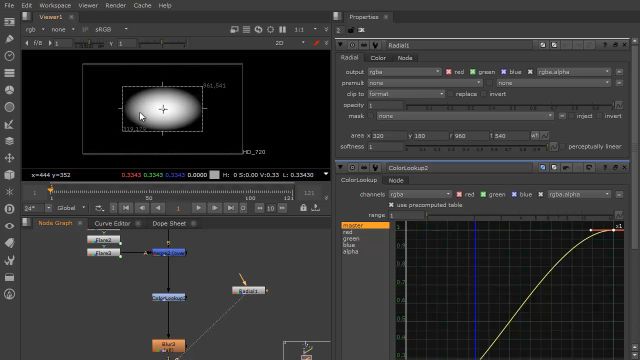Open the Metadata tag icon

pyautogui.click(x=9, y=243)
